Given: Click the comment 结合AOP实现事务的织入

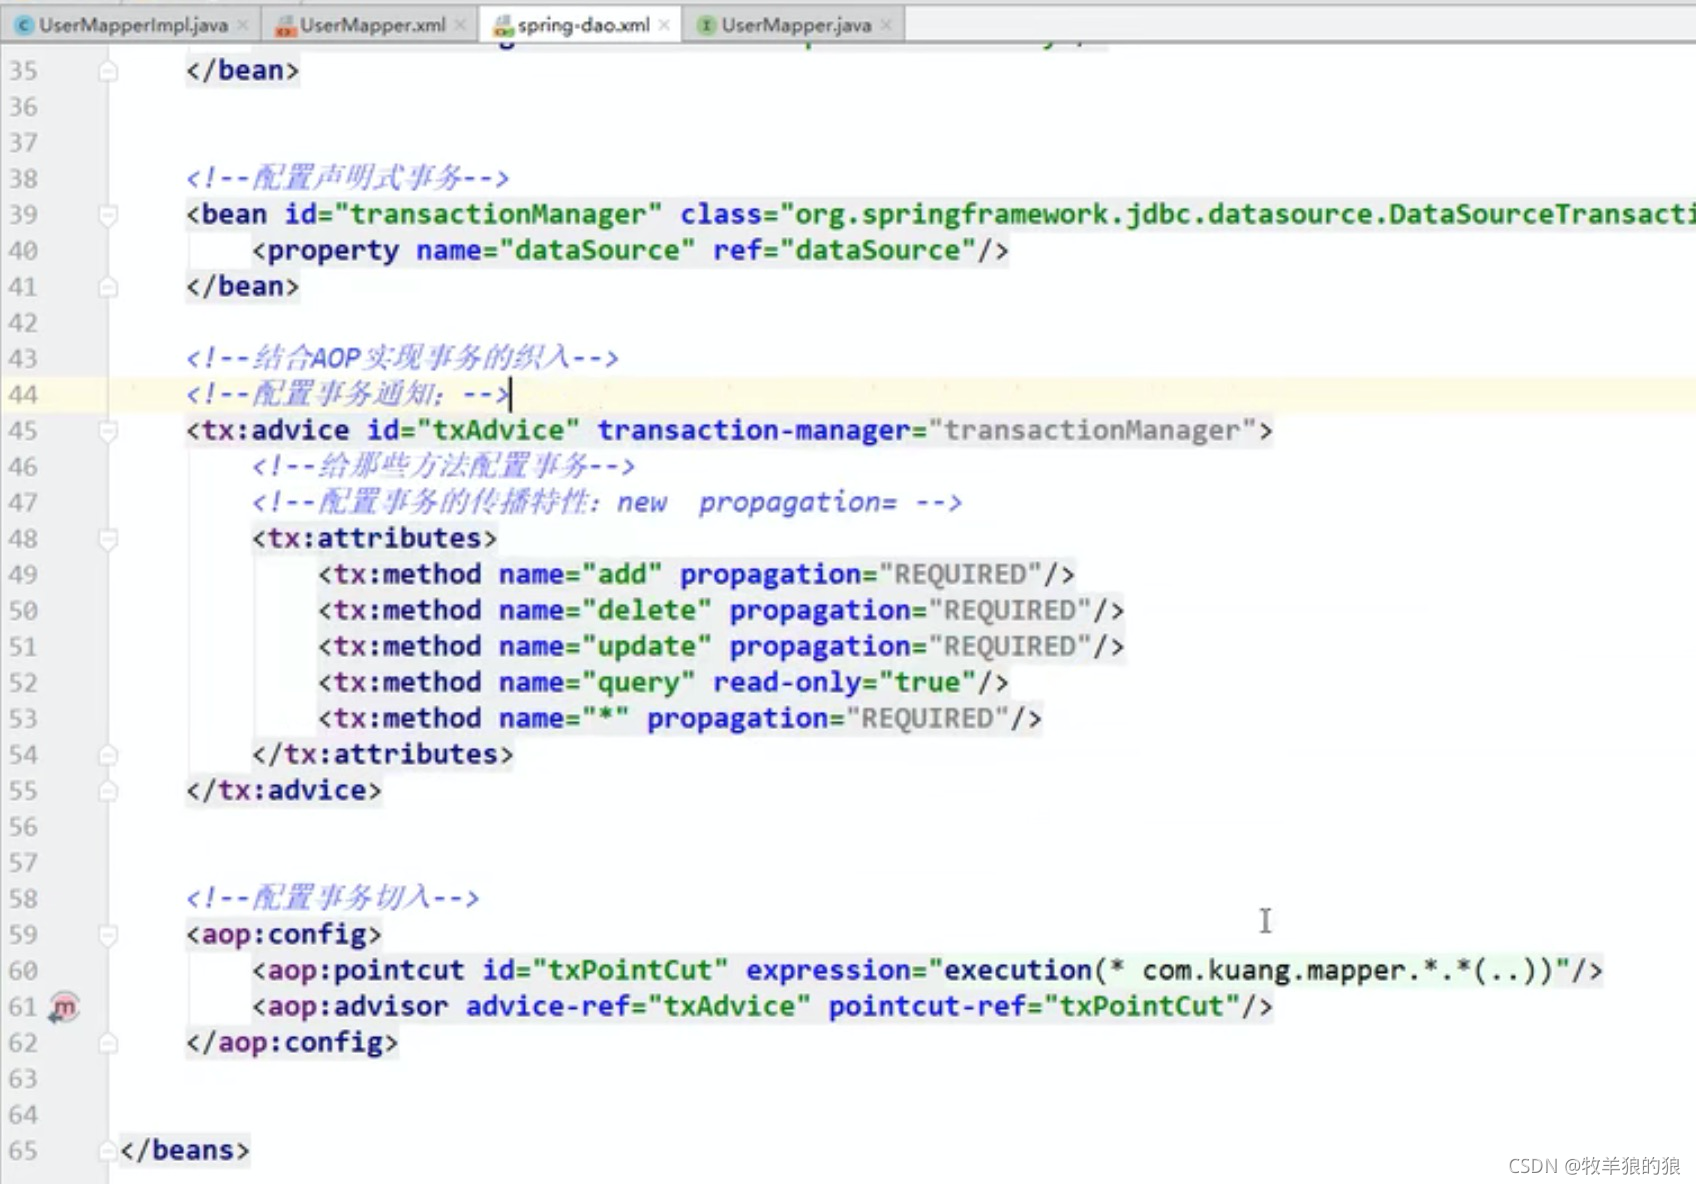Looking at the screenshot, I should 402,359.
